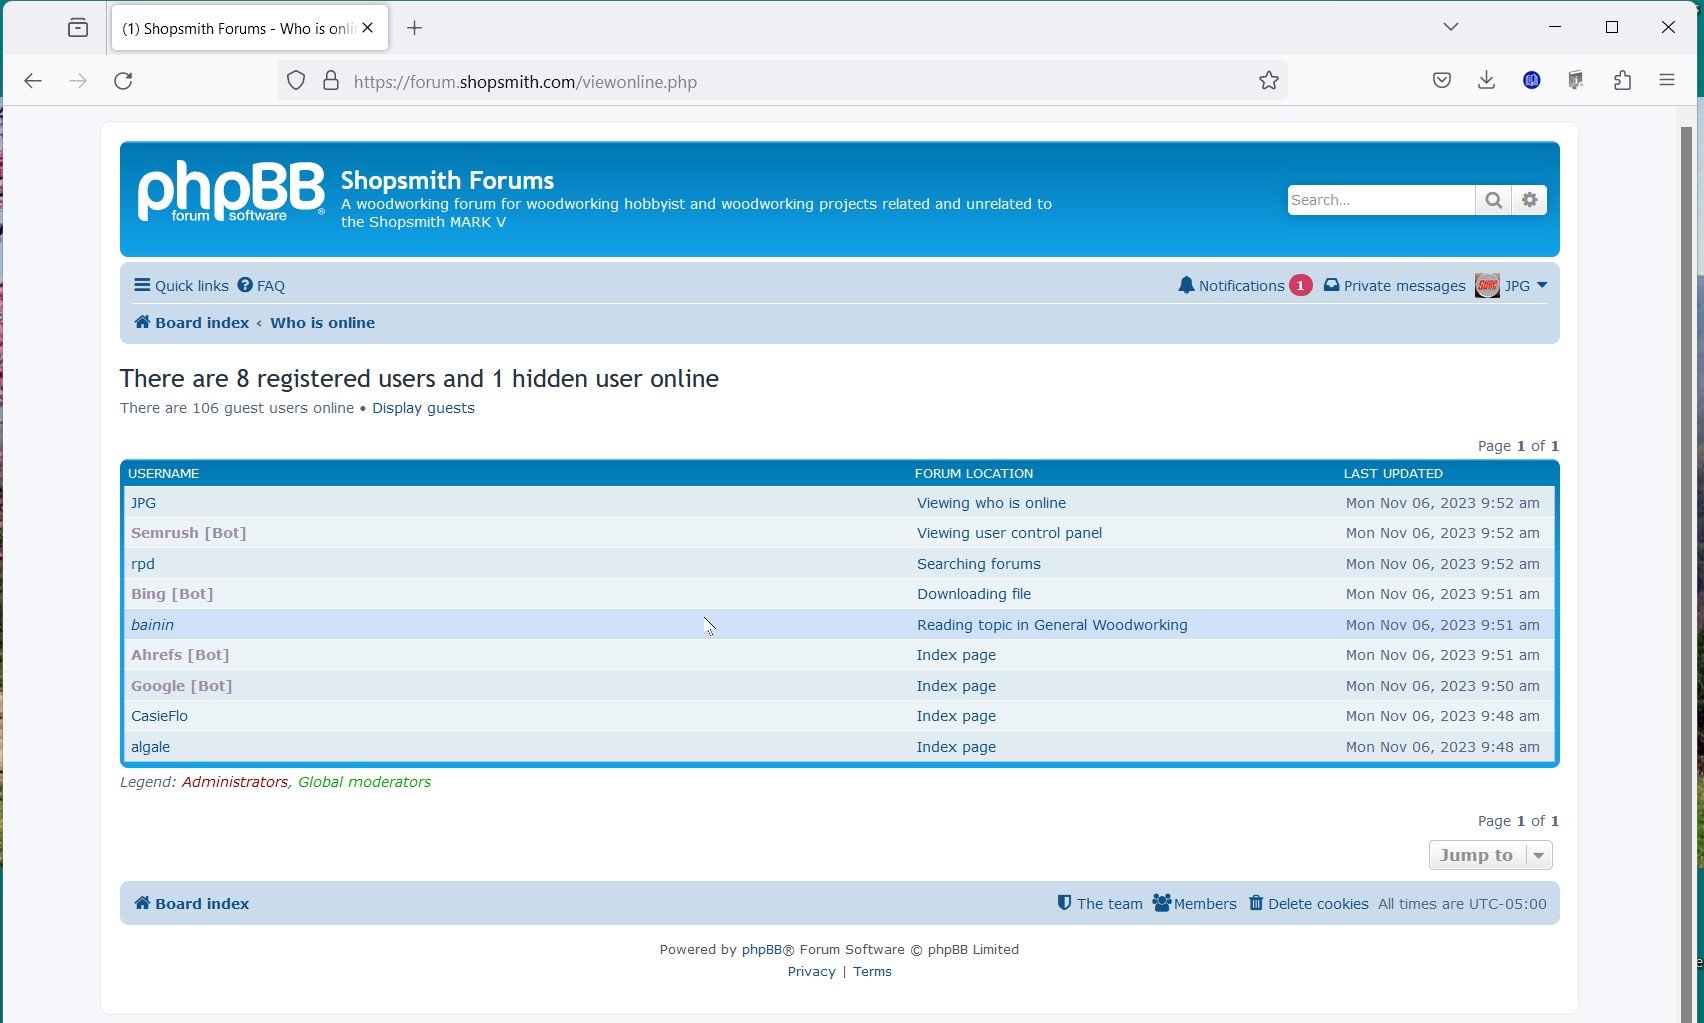The height and width of the screenshot is (1023, 1704).
Task: Click Searching forums location link
Action: [979, 564]
